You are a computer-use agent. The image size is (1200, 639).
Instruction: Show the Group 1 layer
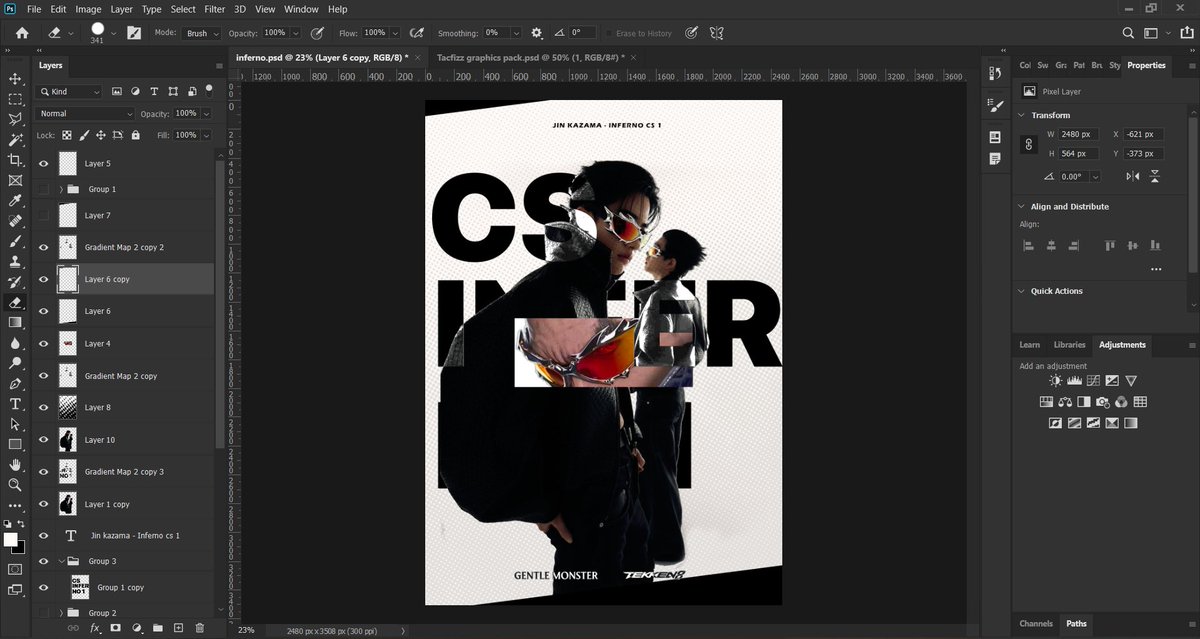coord(43,189)
